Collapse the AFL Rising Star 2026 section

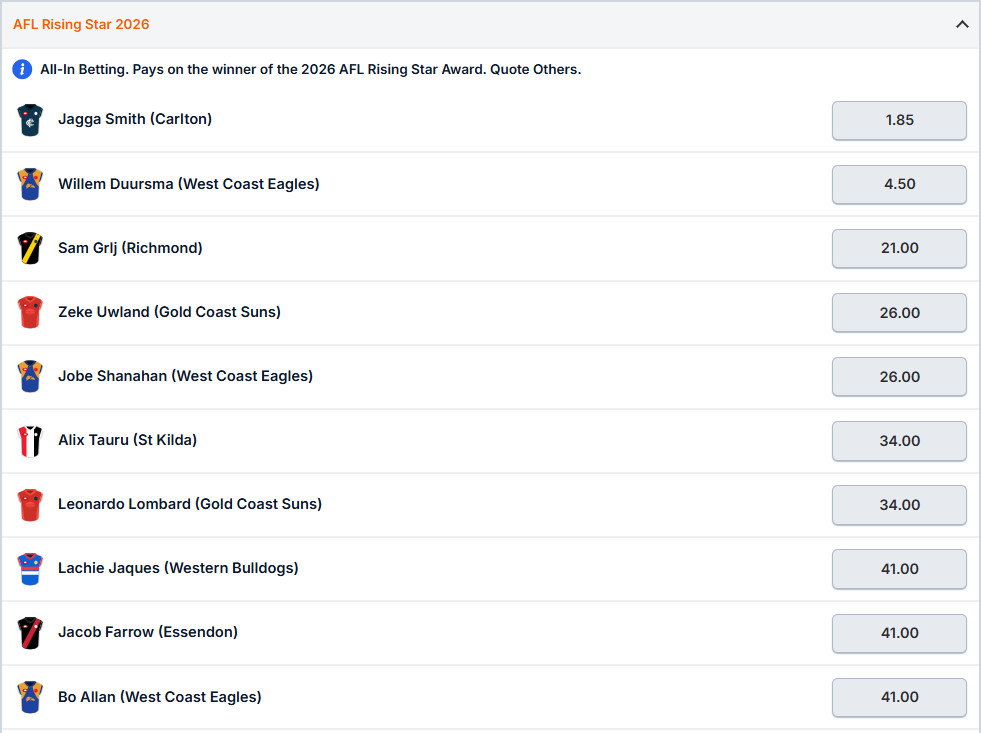click(962, 23)
